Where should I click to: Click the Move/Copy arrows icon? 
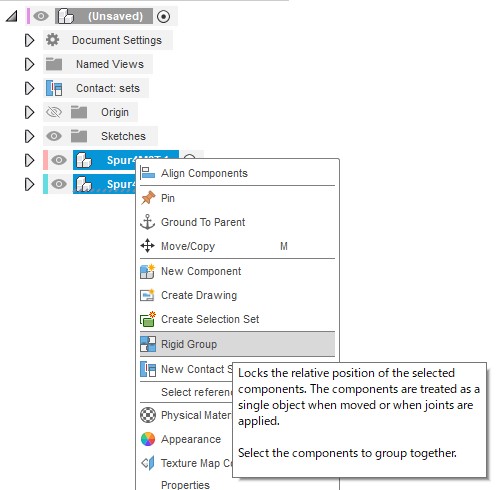click(x=147, y=246)
